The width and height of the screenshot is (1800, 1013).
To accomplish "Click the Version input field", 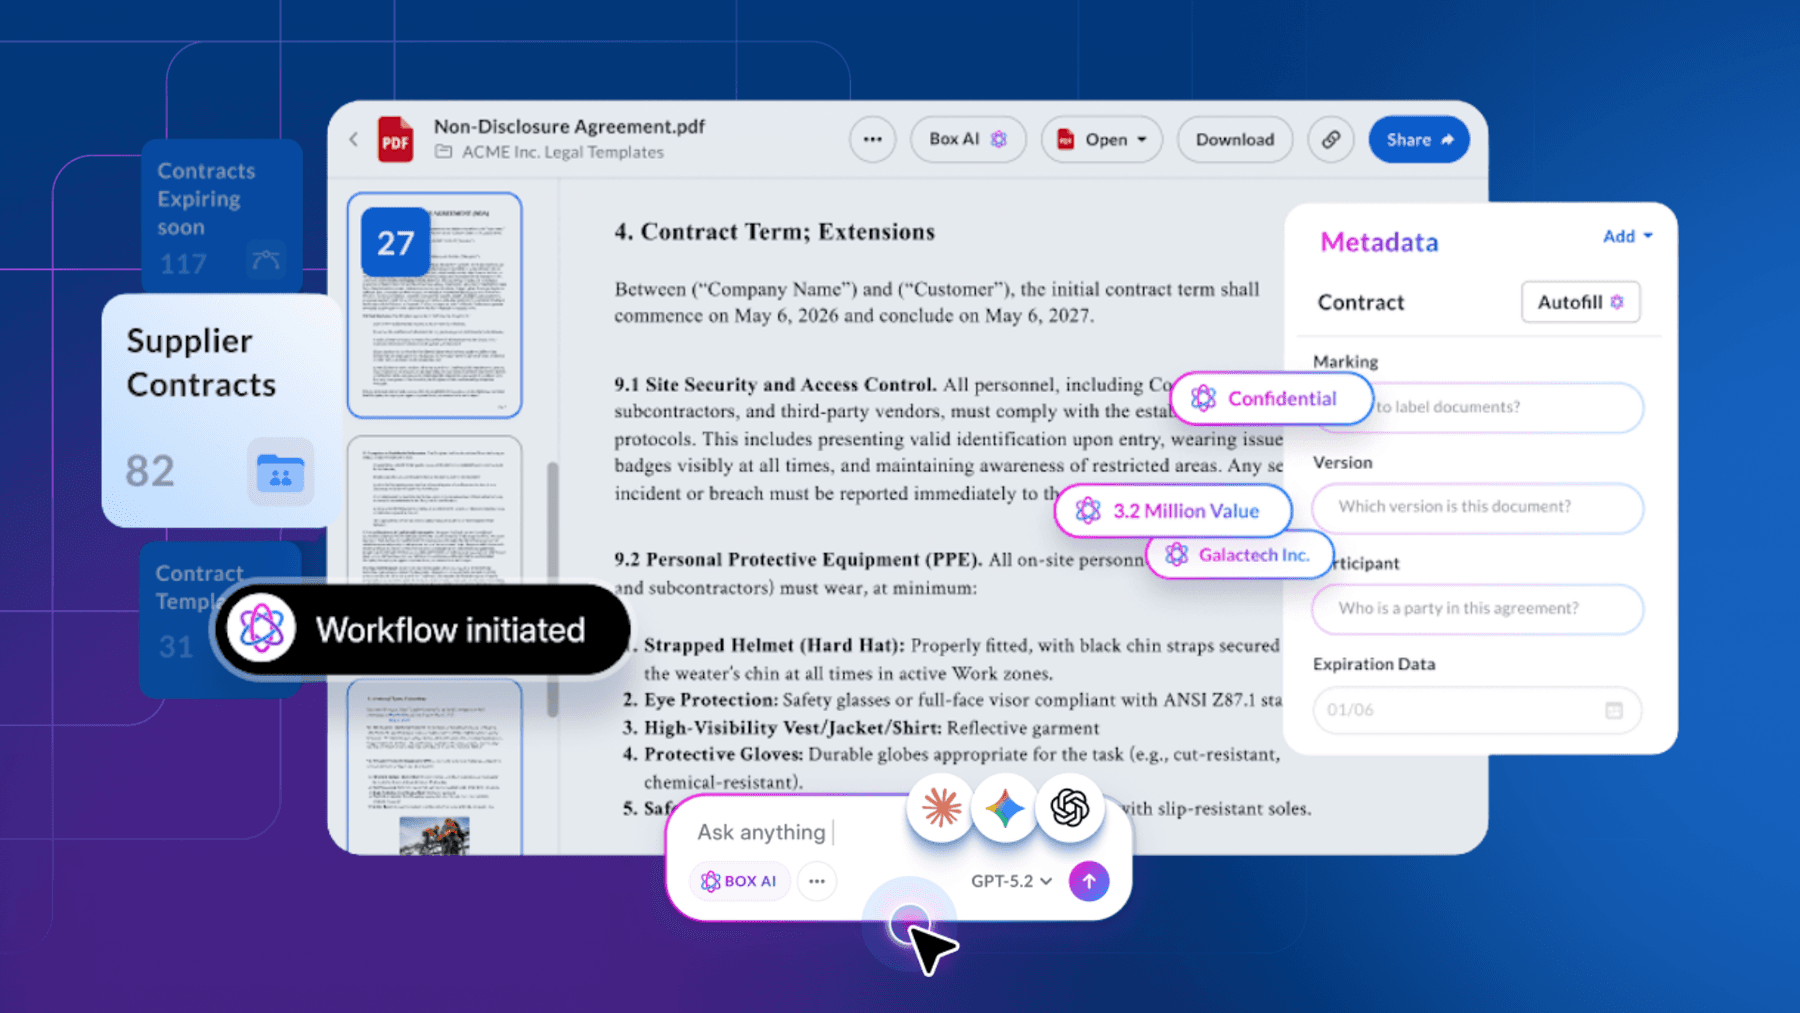I will [x=1478, y=507].
